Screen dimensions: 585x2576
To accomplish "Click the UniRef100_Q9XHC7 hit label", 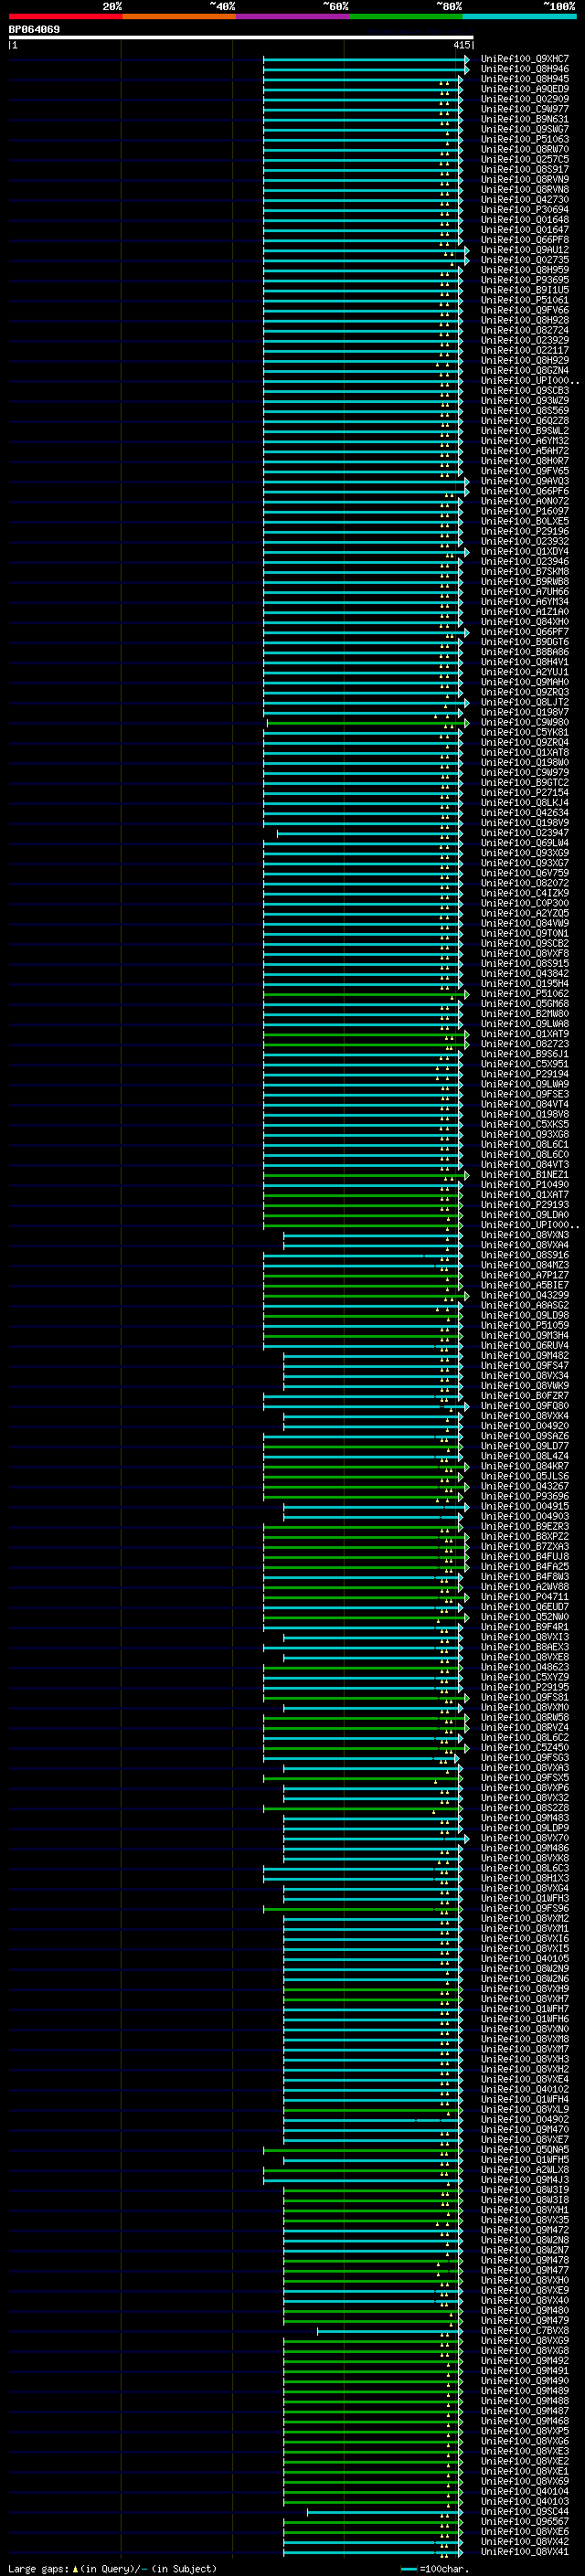I will coord(525,59).
